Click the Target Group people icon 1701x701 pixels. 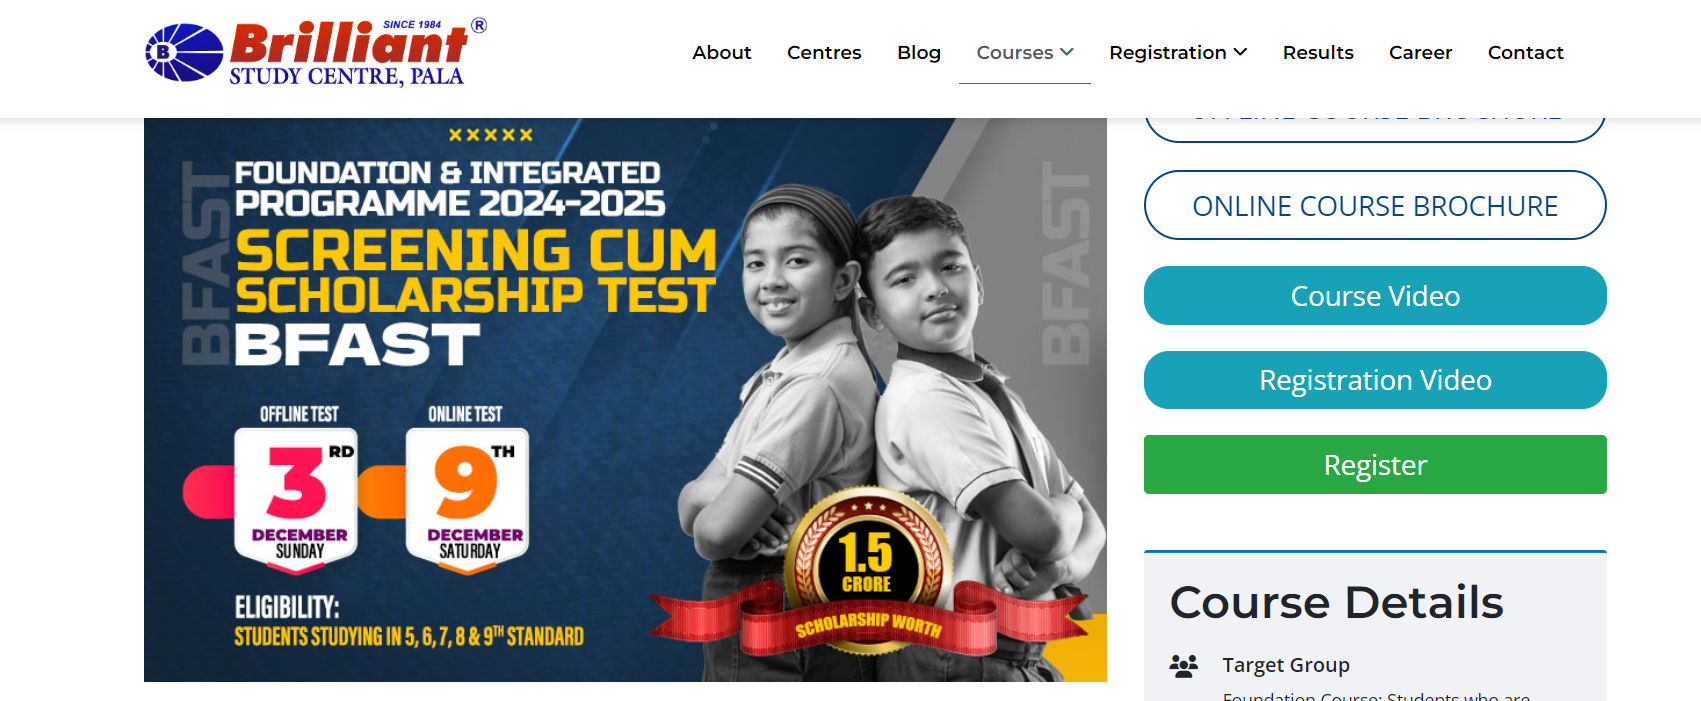coord(1184,666)
